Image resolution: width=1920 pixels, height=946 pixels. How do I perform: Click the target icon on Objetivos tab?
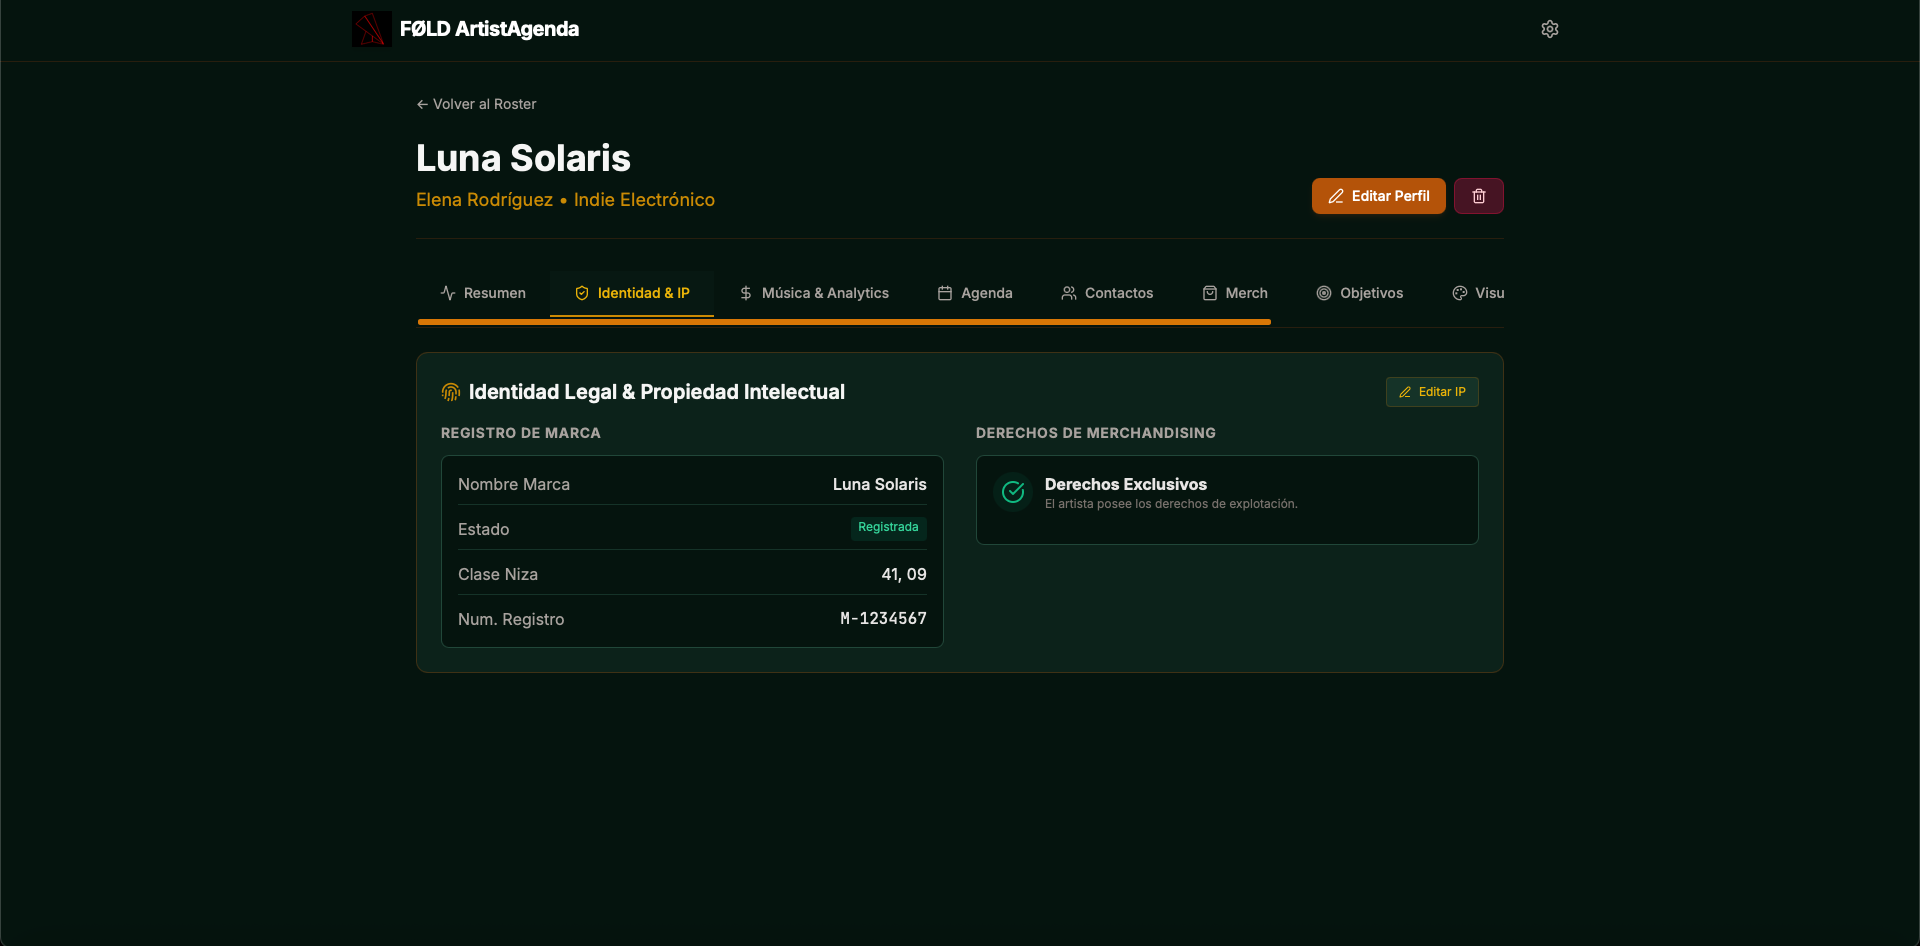(x=1324, y=293)
